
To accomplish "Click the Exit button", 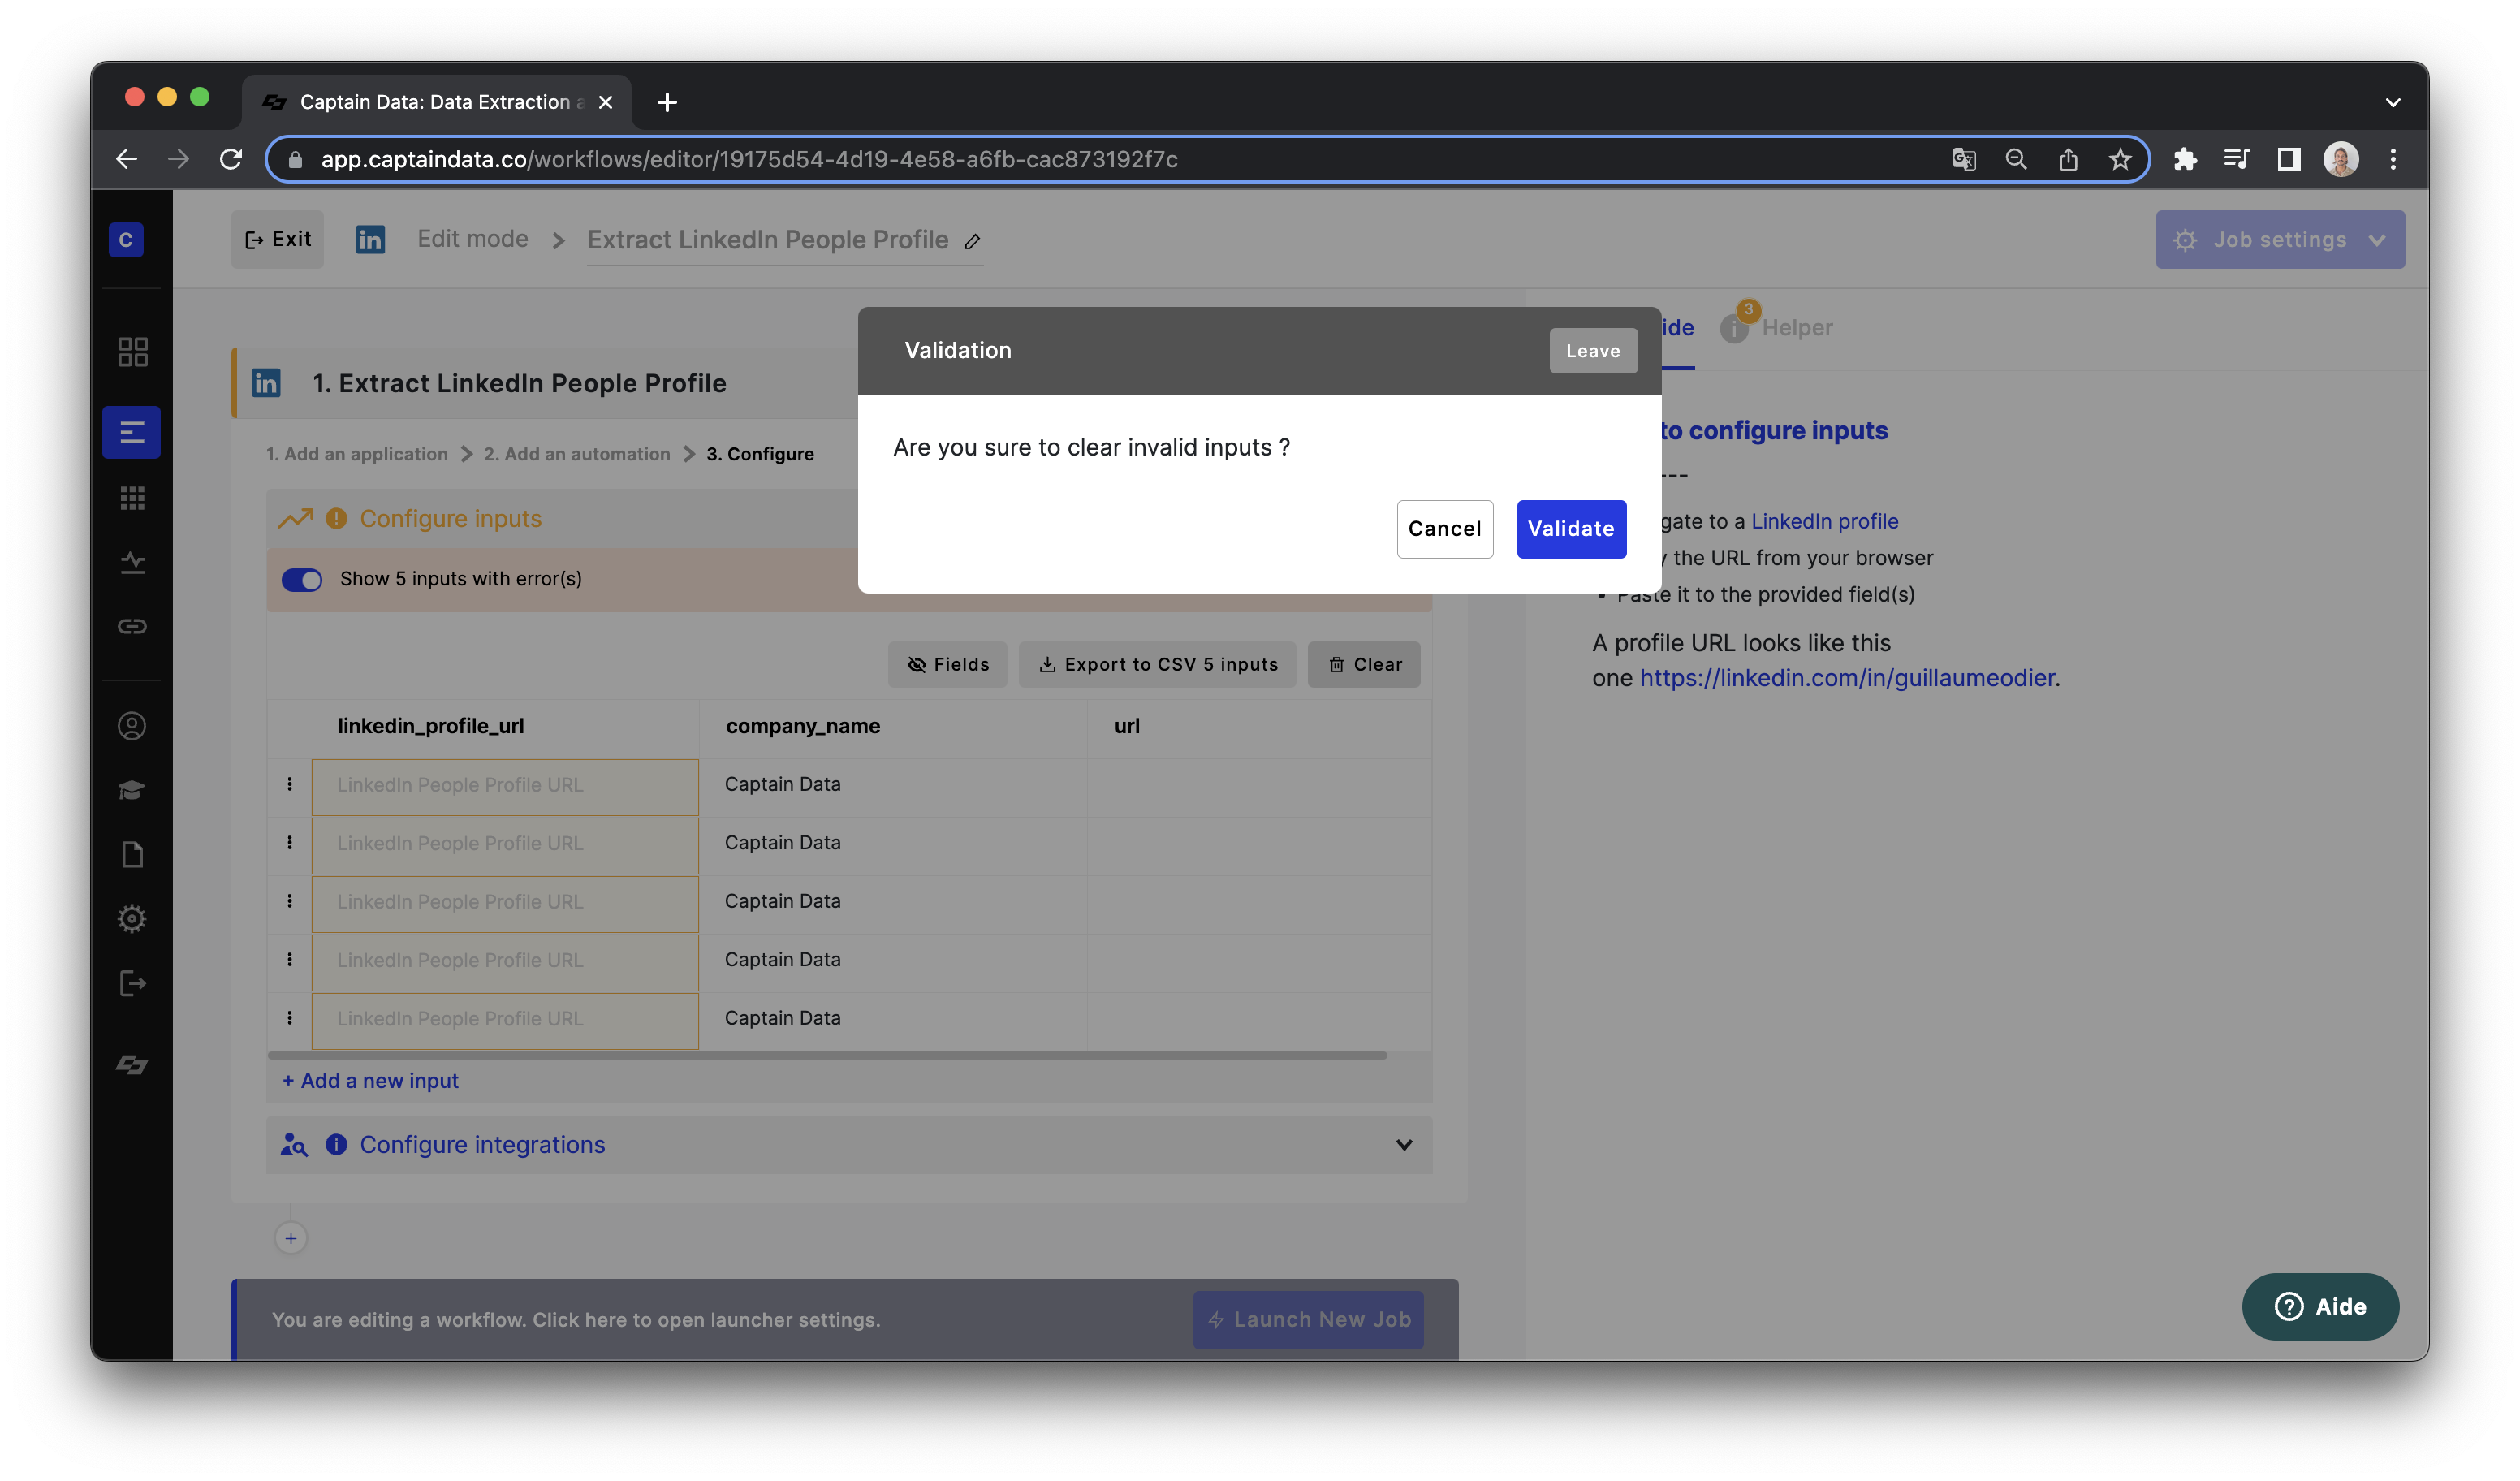I will (x=277, y=239).
